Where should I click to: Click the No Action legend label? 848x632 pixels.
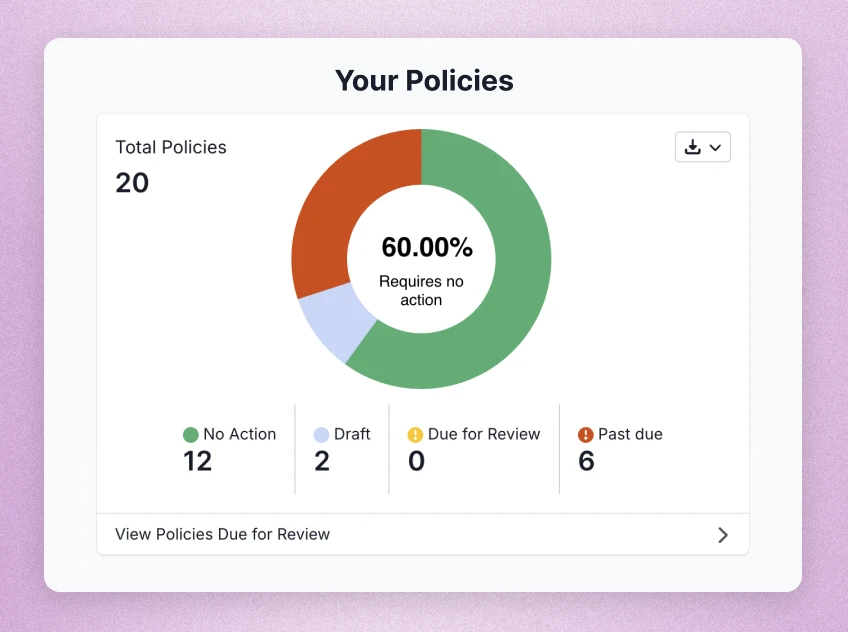tap(240, 434)
